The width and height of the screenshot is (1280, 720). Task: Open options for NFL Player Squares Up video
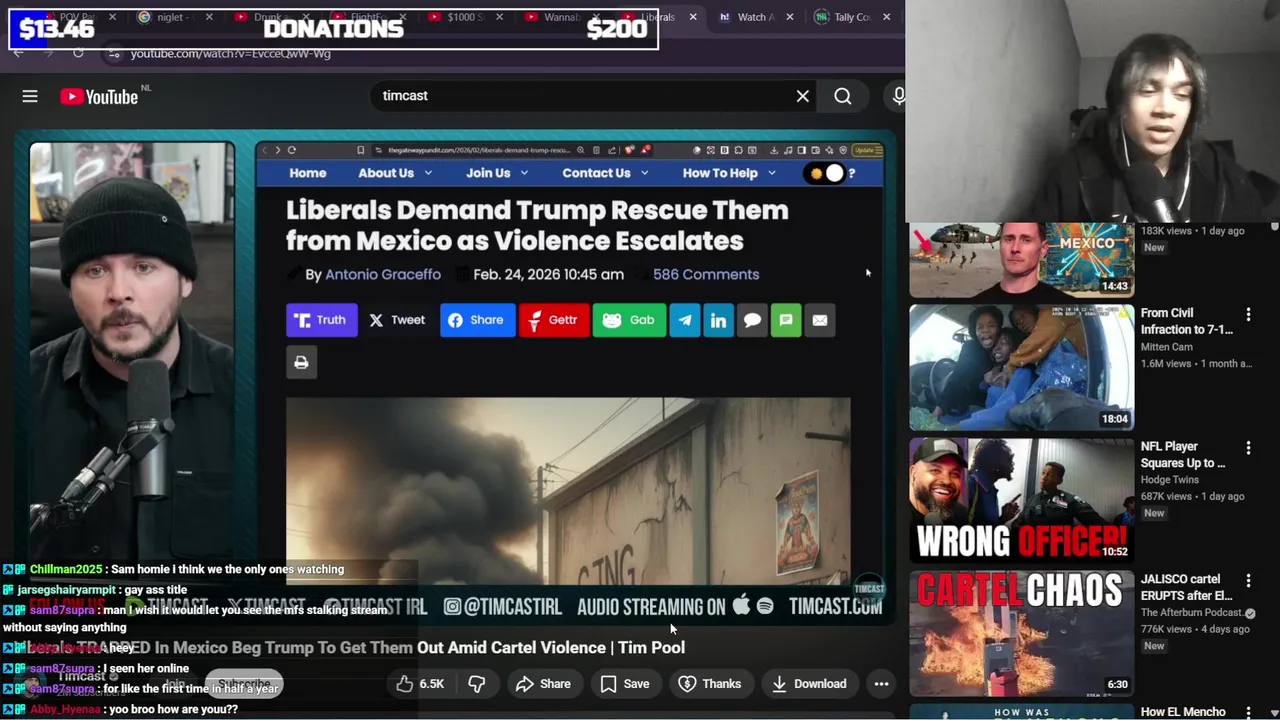tap(1248, 447)
